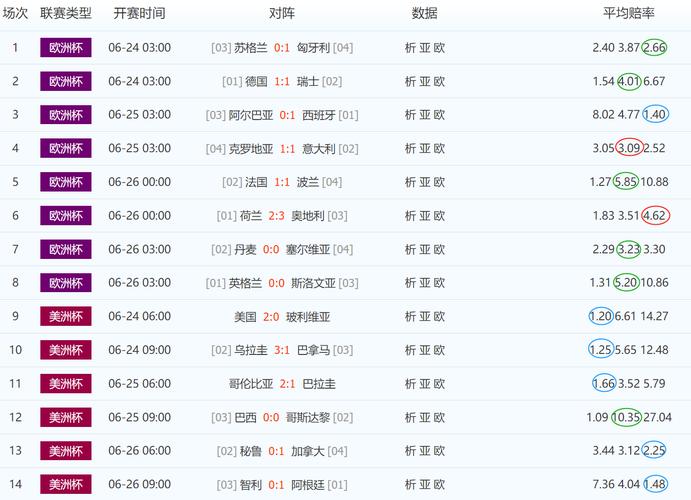This screenshot has height=500, width=691.
Task: Open 析 link for 苏格兰 vs 匈牙利
Action: [410, 48]
